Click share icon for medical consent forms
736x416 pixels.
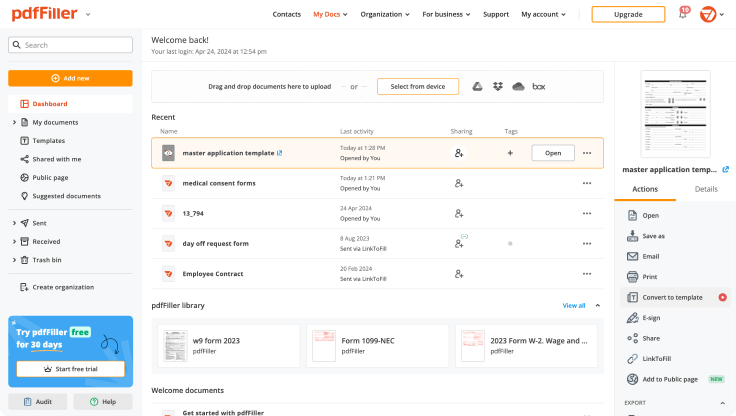click(x=459, y=183)
